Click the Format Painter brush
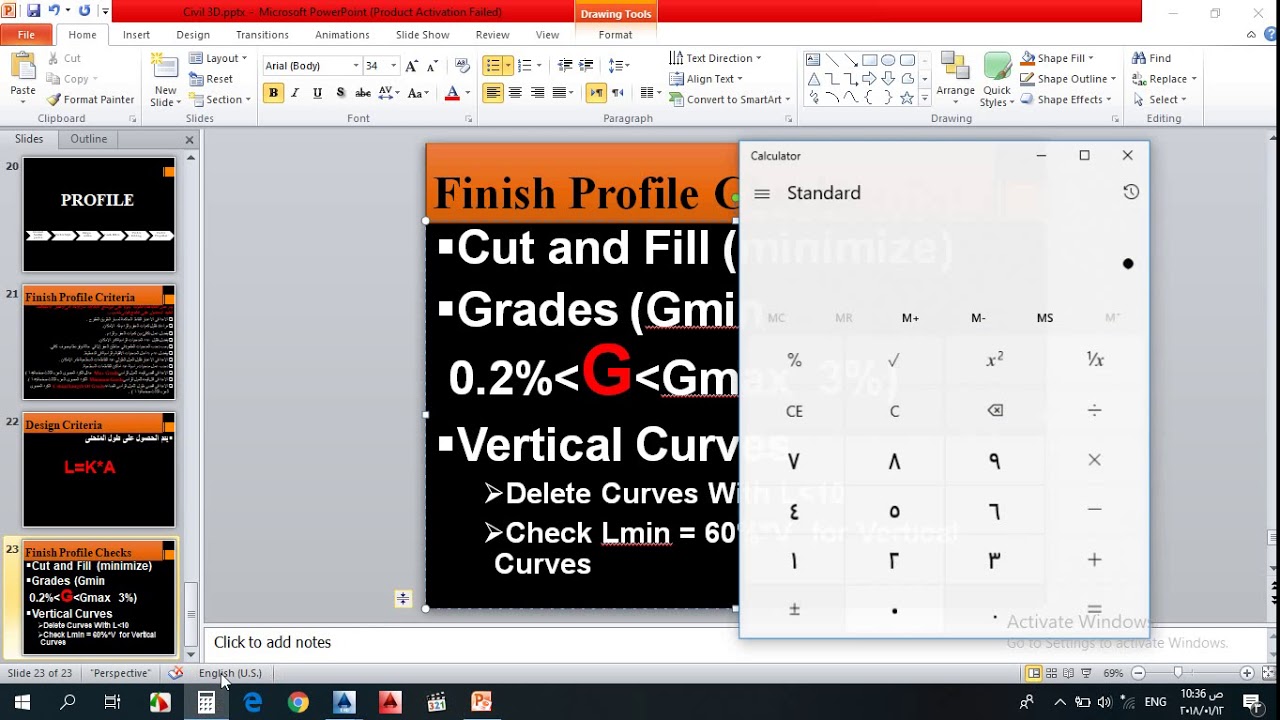Image resolution: width=1280 pixels, height=720 pixels. click(90, 100)
